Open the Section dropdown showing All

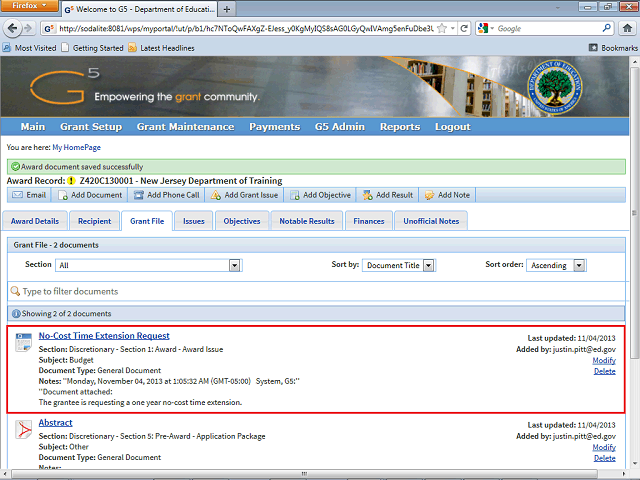(149, 265)
